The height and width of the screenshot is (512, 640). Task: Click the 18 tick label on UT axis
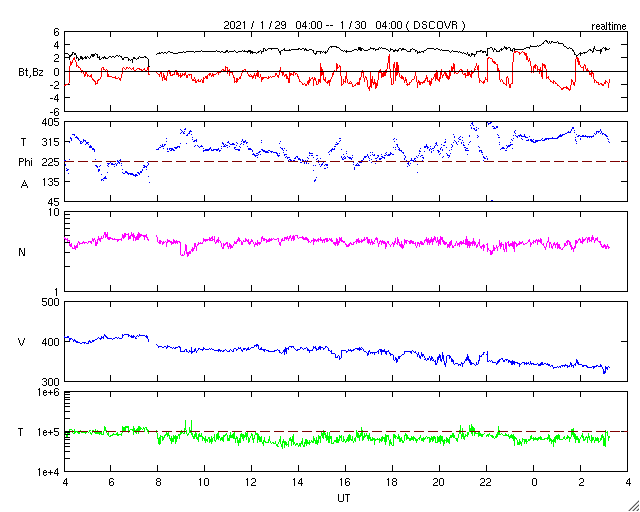click(x=392, y=482)
